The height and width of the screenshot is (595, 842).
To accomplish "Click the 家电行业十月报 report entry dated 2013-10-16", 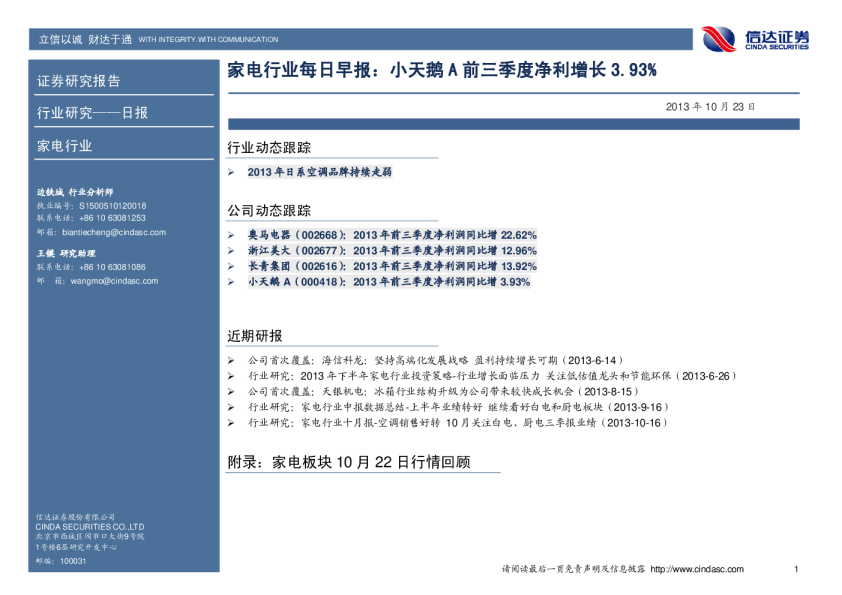I will click(x=457, y=423).
